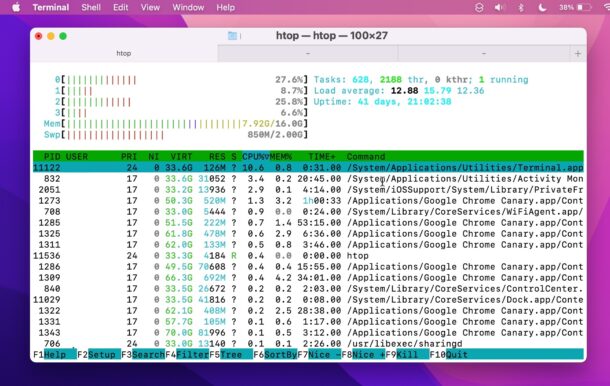Image resolution: width=610 pixels, height=386 pixels.
Task: Click F8 Nice + in htop footer
Action: pyautogui.click(x=363, y=354)
